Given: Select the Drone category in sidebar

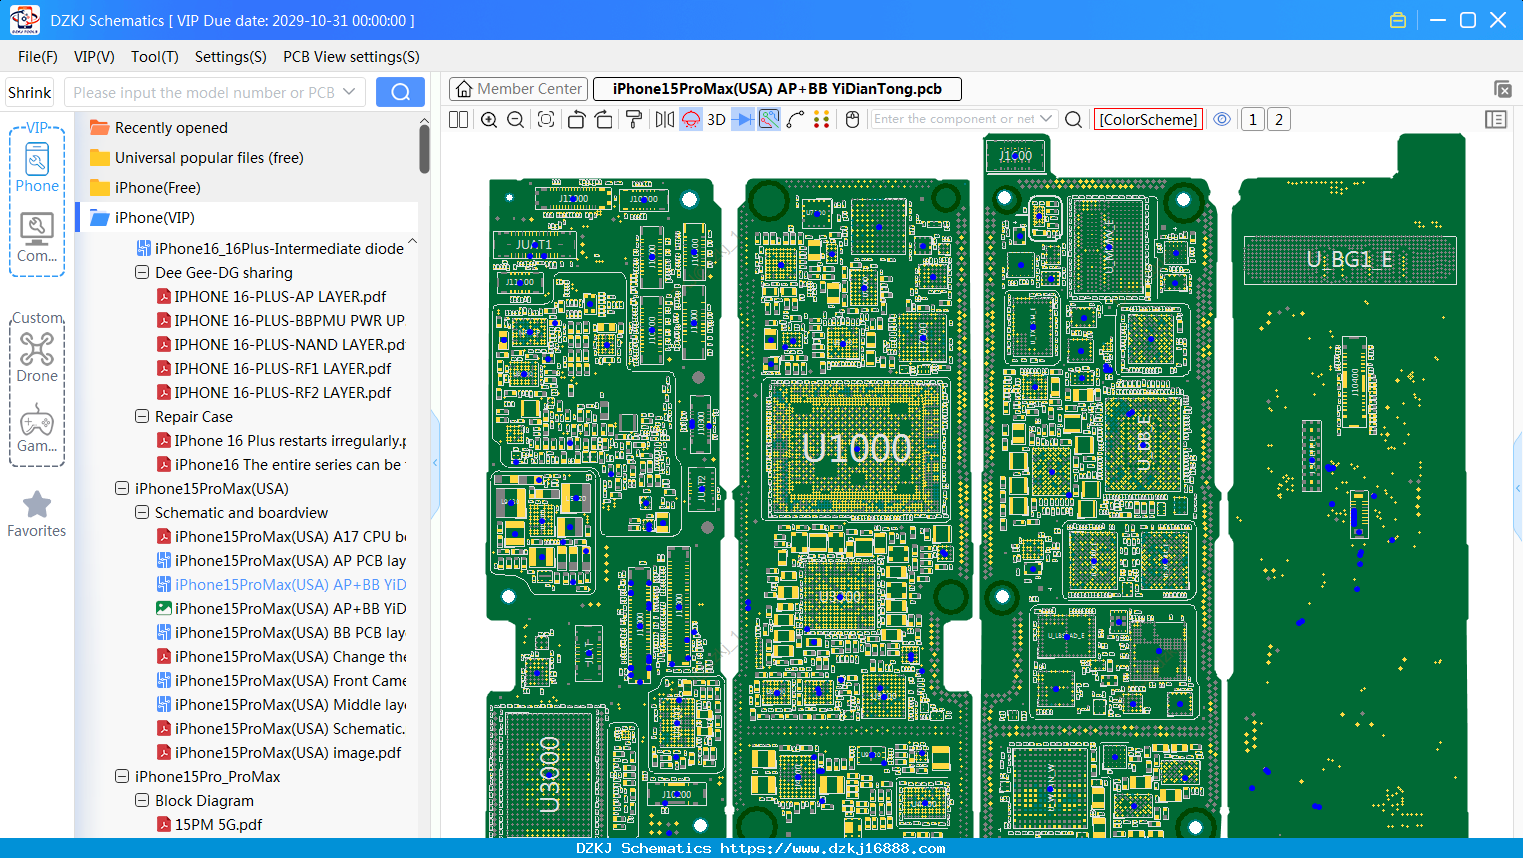Looking at the screenshot, I should (x=37, y=356).
